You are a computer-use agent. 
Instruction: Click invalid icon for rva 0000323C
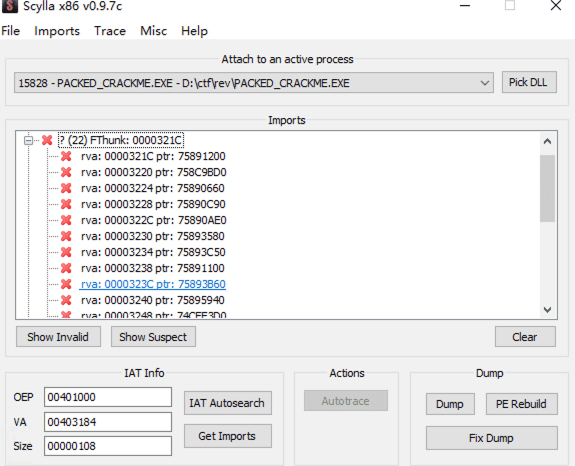coord(66,284)
